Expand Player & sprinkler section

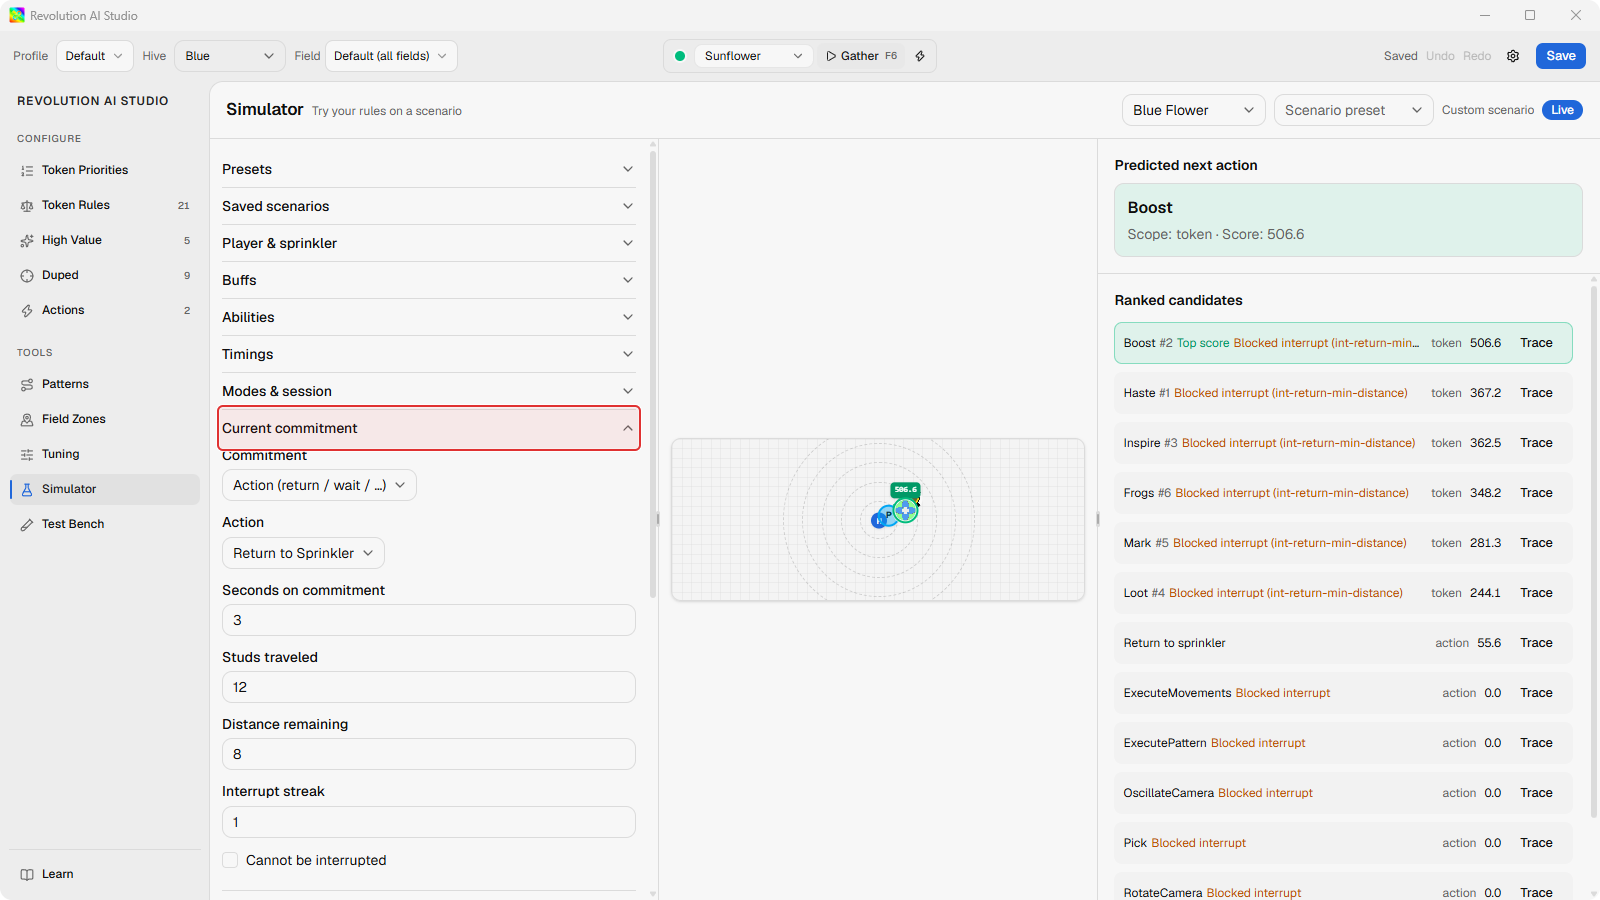(428, 243)
